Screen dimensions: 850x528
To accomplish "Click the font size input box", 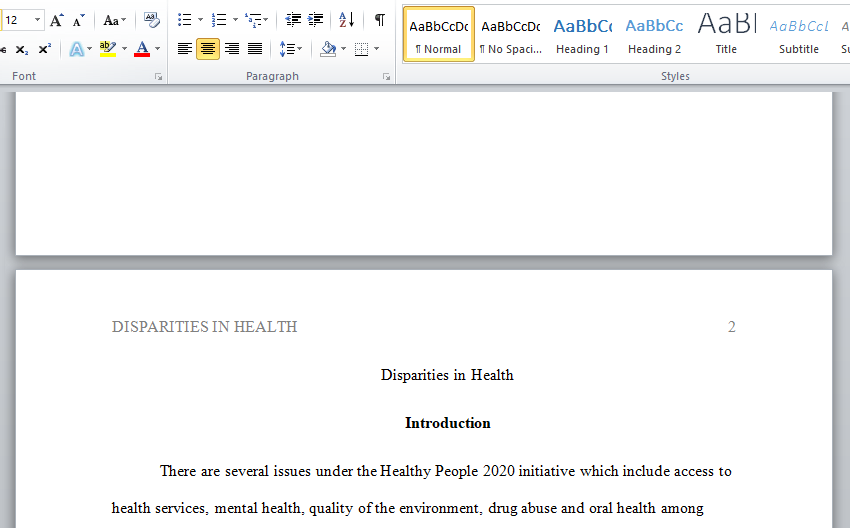I will point(17,21).
